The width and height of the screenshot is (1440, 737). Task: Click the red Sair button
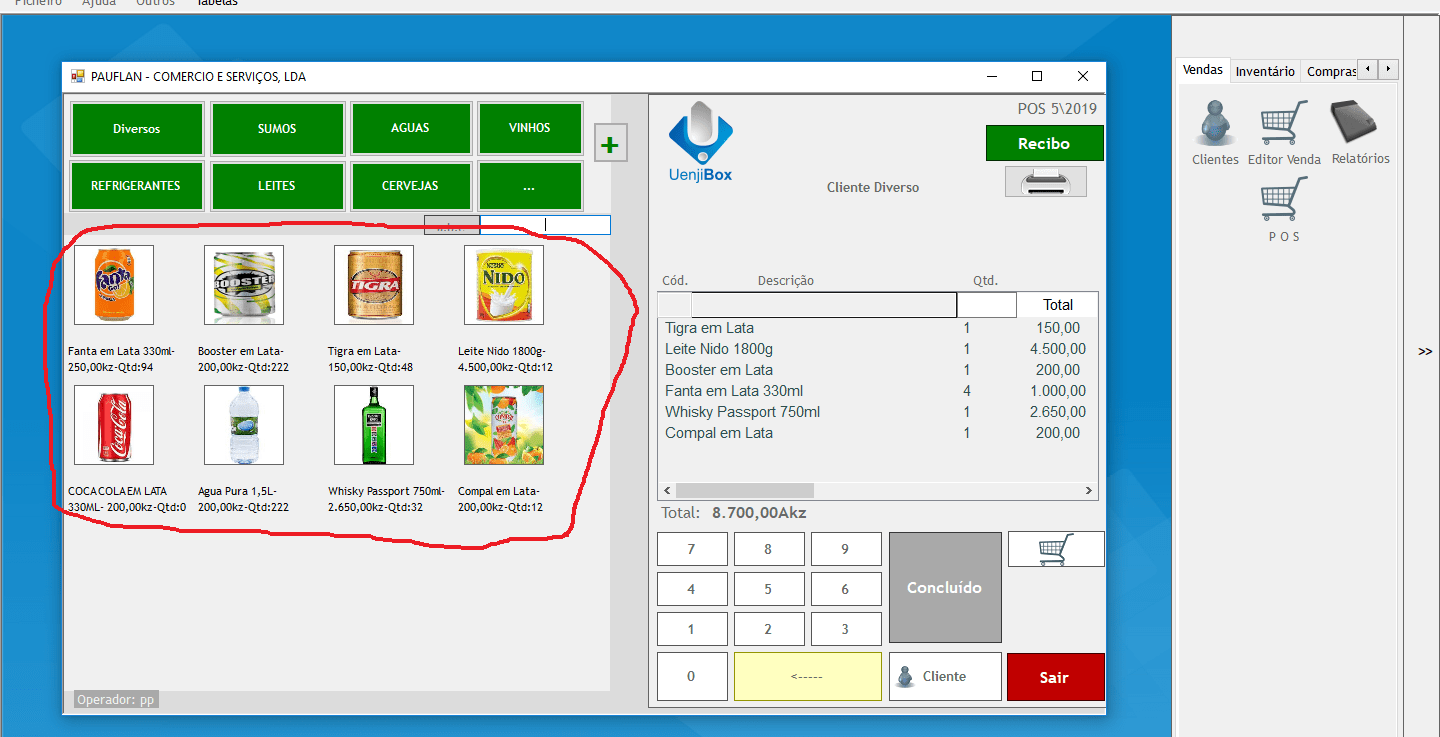pos(1055,677)
